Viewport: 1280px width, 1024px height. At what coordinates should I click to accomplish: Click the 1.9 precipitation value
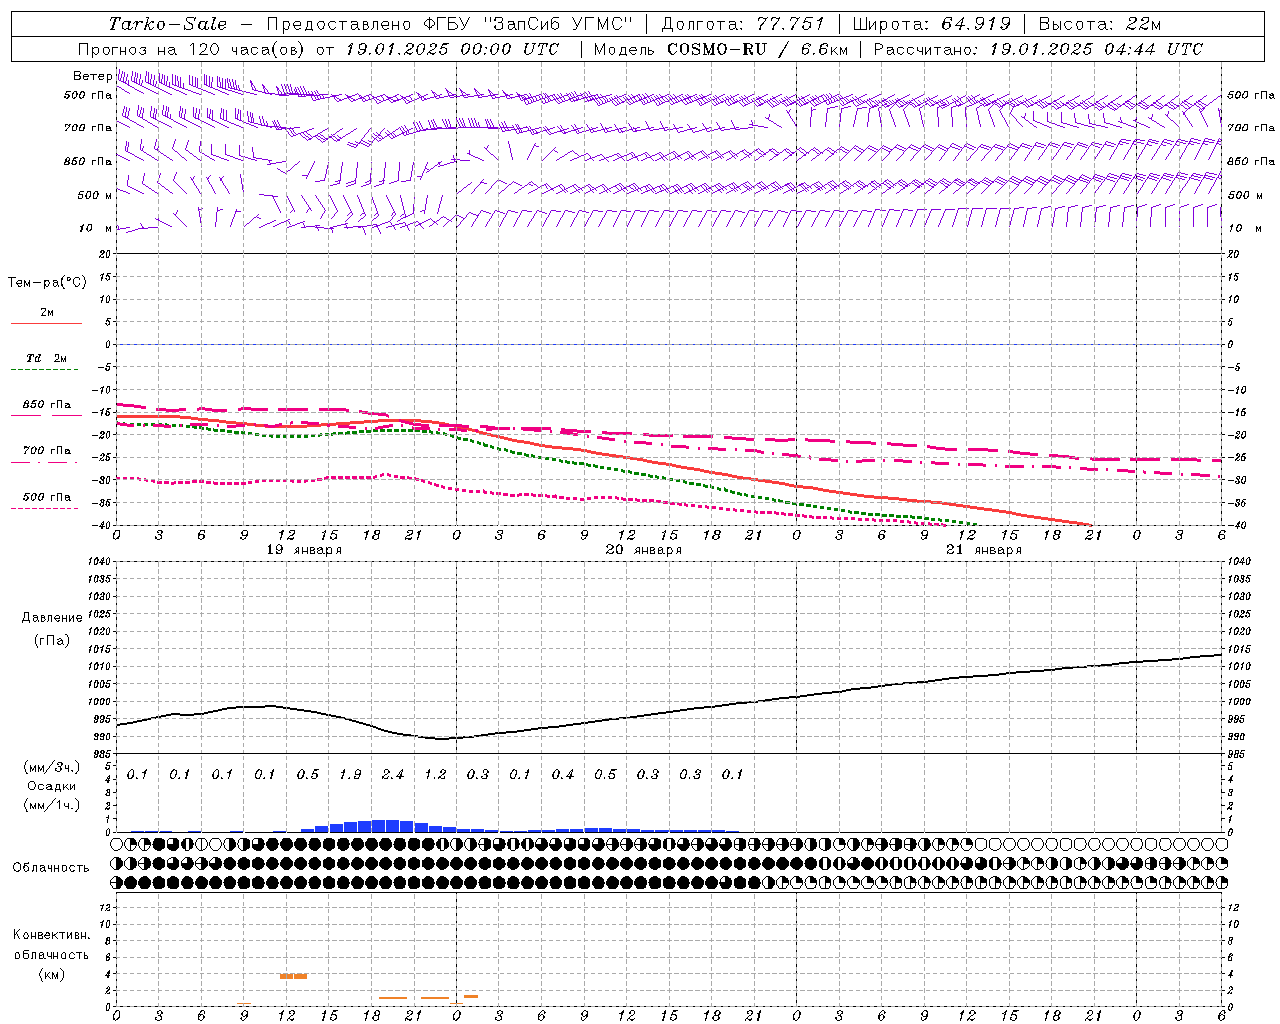tap(350, 775)
